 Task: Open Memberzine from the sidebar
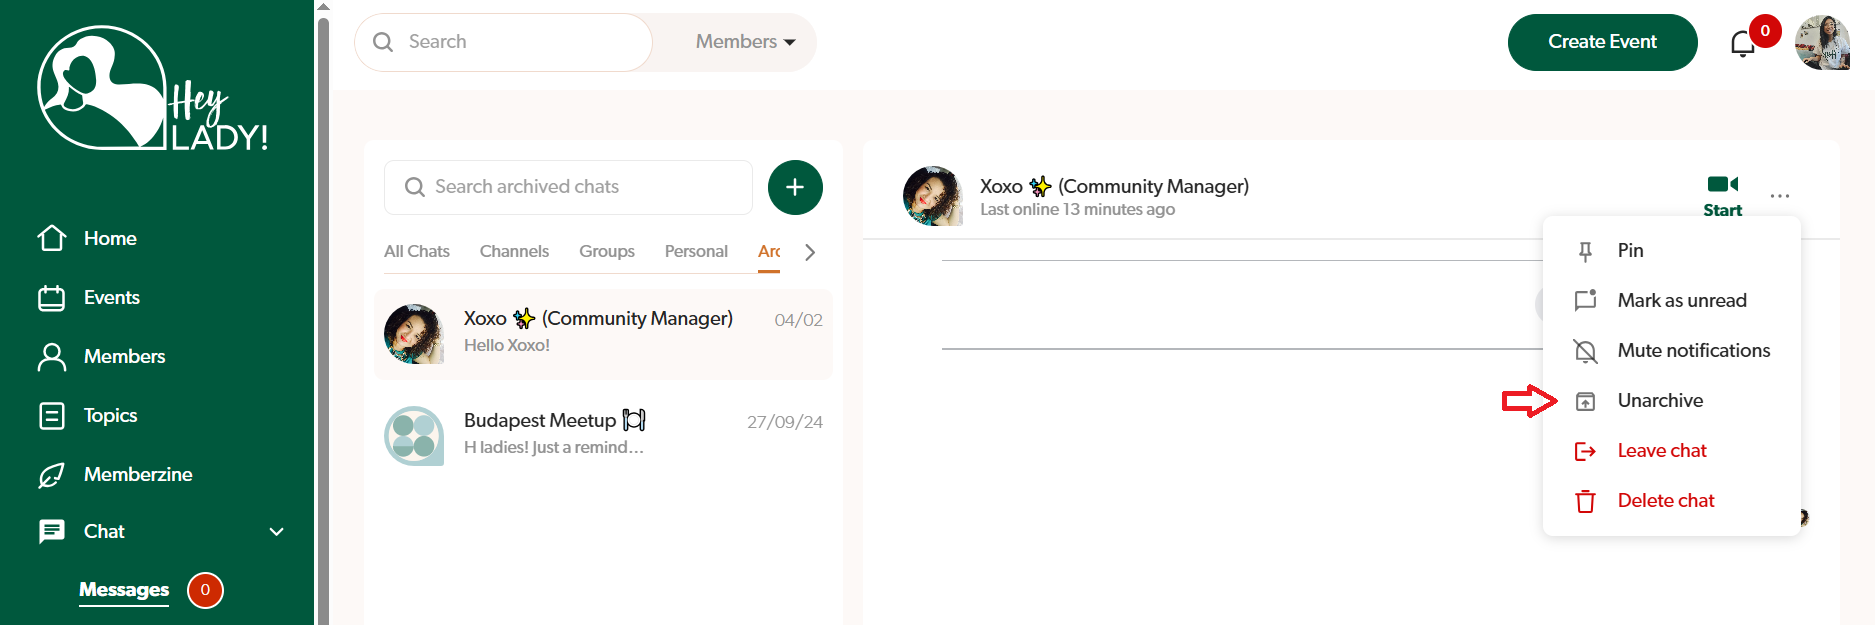pos(137,475)
